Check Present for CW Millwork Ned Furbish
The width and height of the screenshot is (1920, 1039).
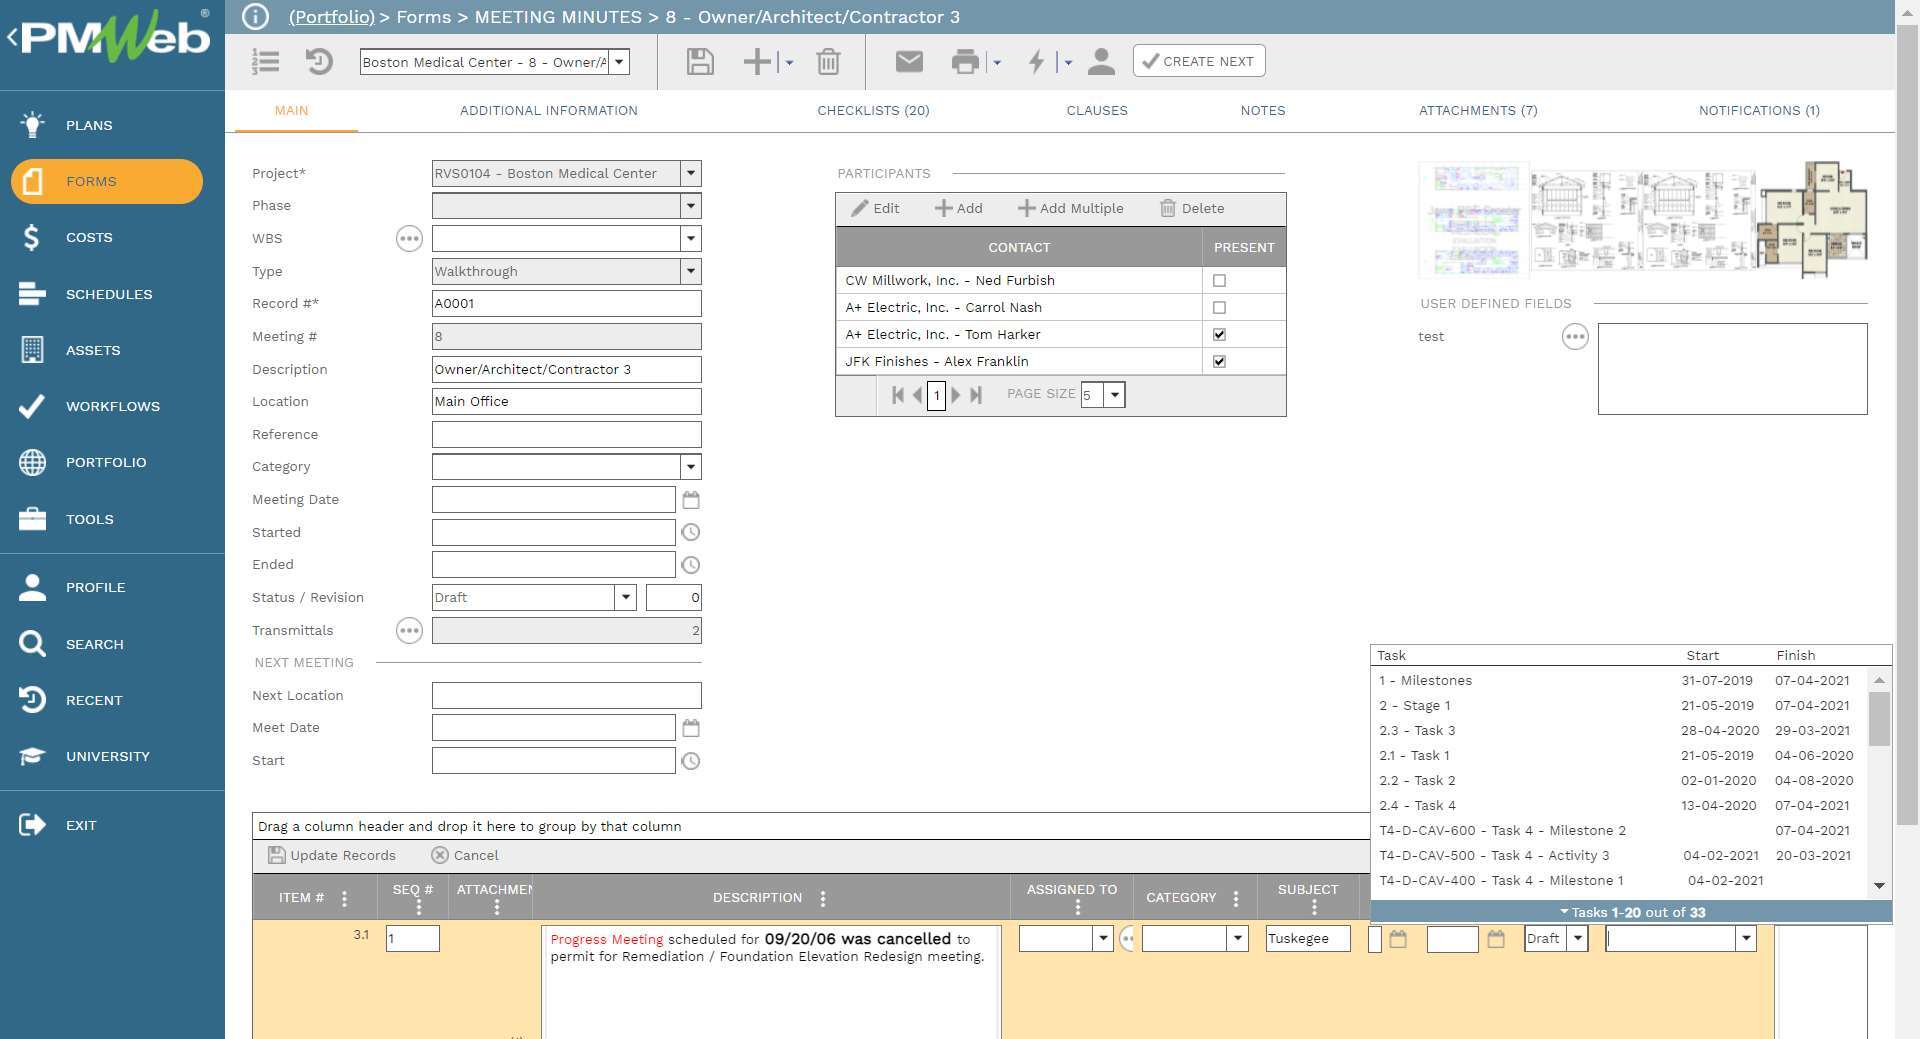1219,281
